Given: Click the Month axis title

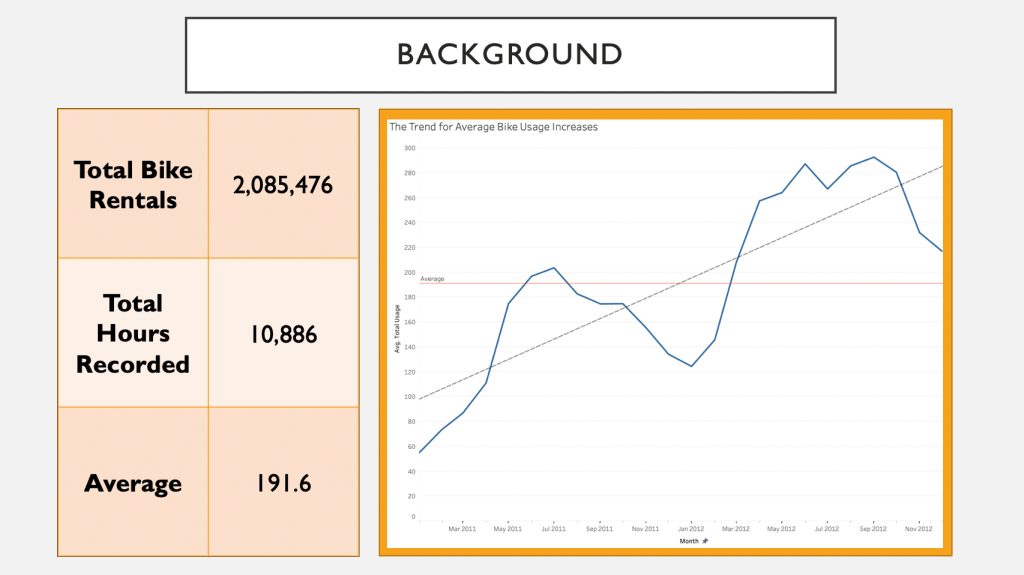Looking at the screenshot, I should pos(689,541).
